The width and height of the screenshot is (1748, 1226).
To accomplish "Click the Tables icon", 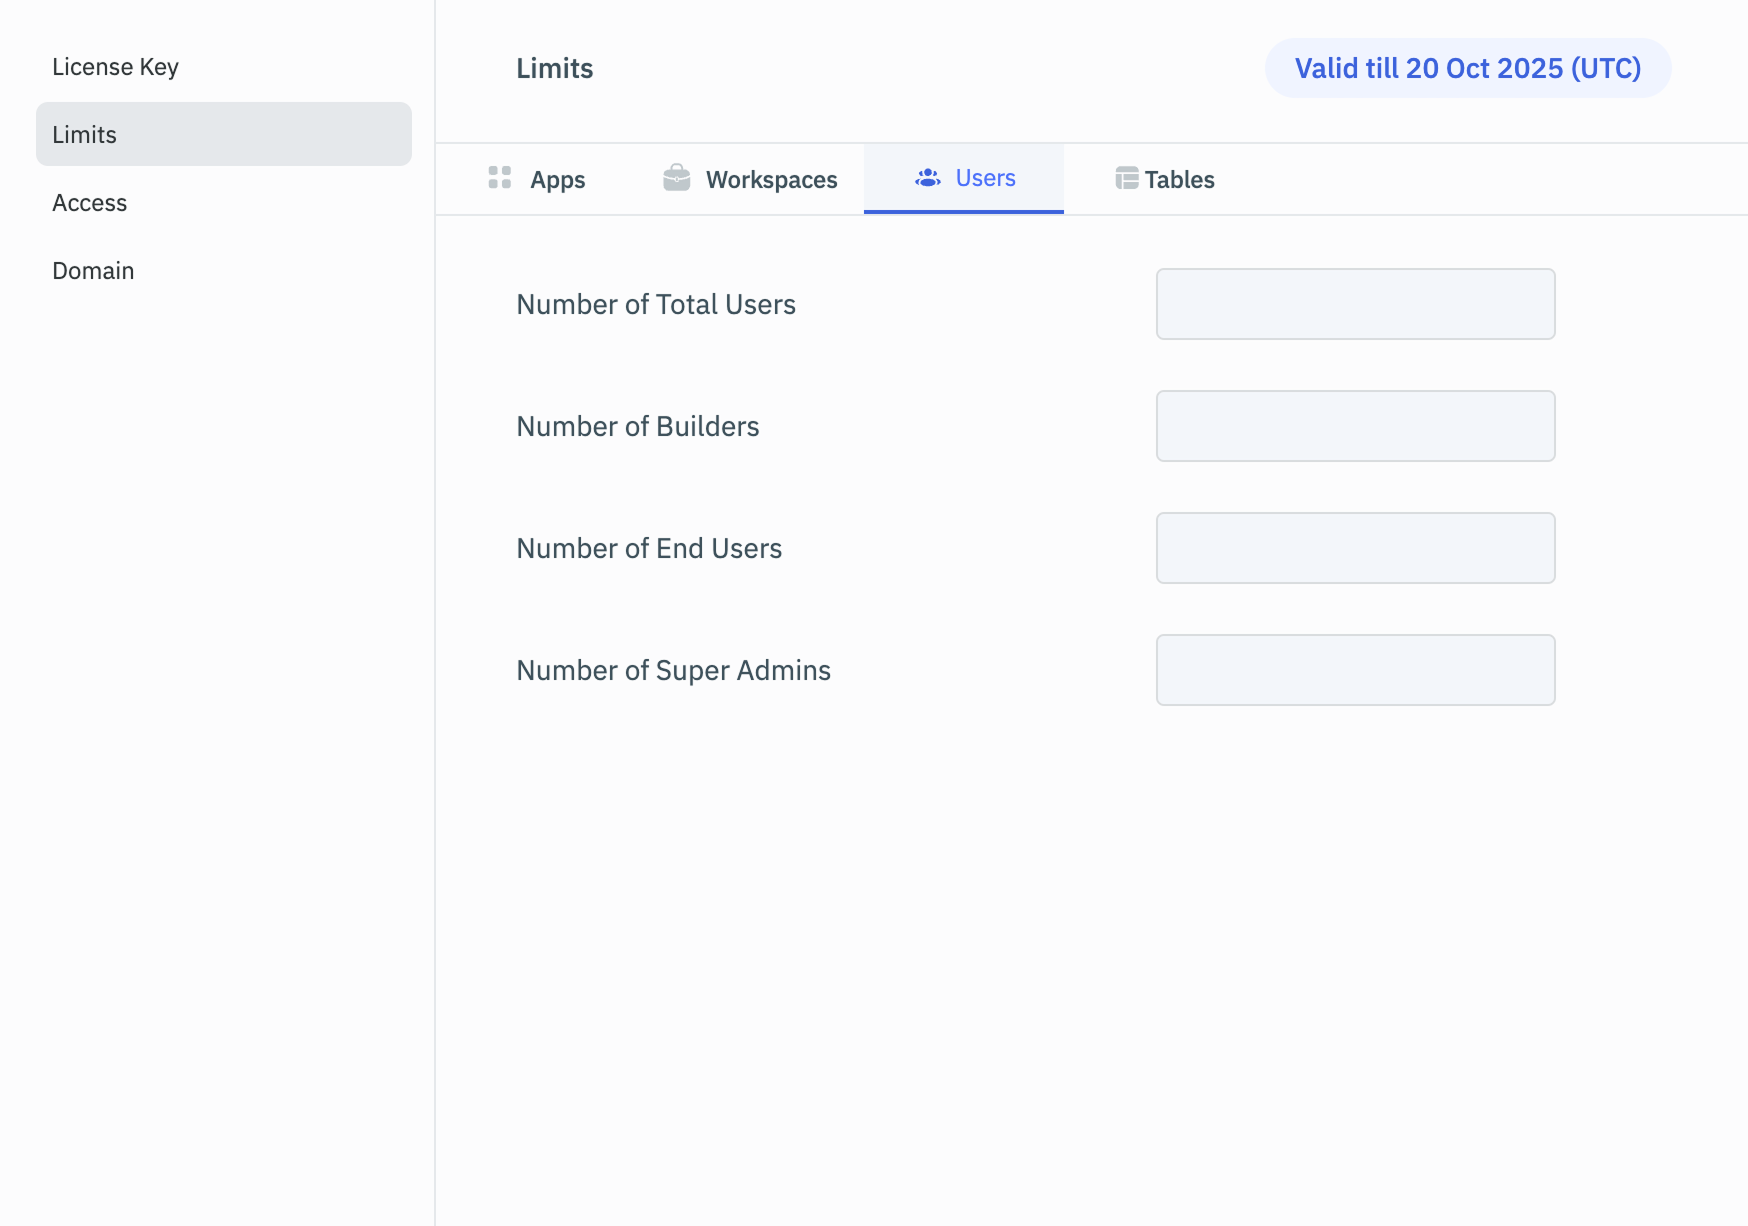I will coord(1126,178).
